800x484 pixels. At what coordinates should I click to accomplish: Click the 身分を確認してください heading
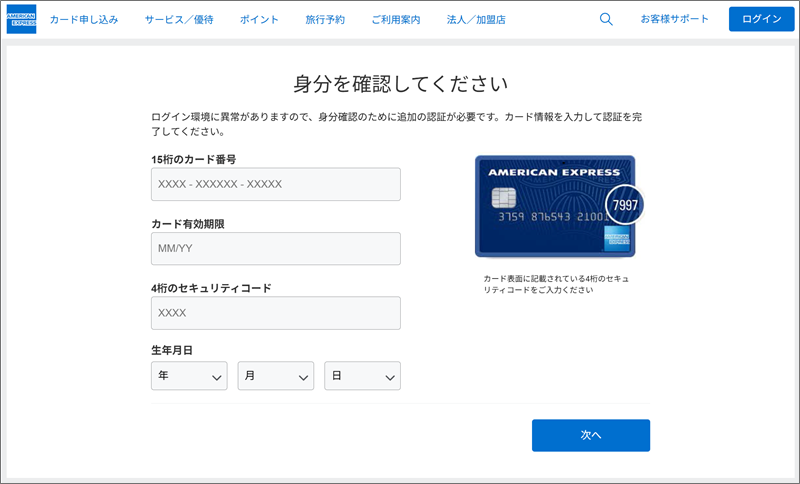click(401, 84)
